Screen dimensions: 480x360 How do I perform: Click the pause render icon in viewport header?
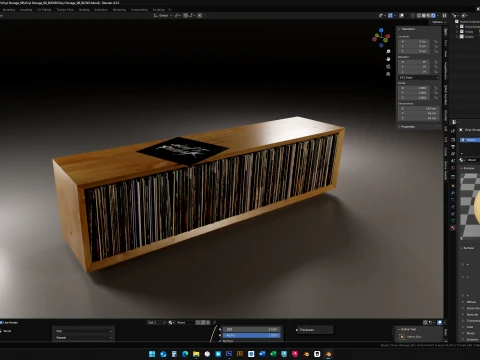(444, 15)
